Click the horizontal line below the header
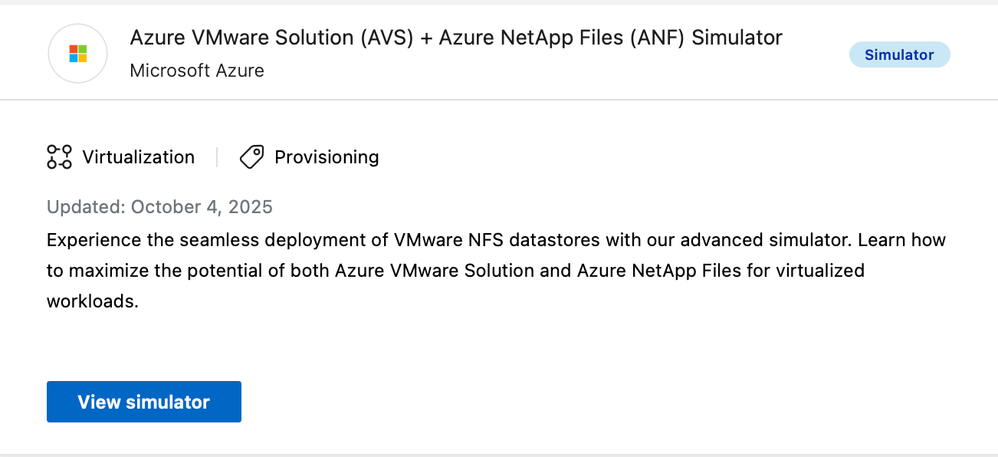998x457 pixels. pos(499,100)
